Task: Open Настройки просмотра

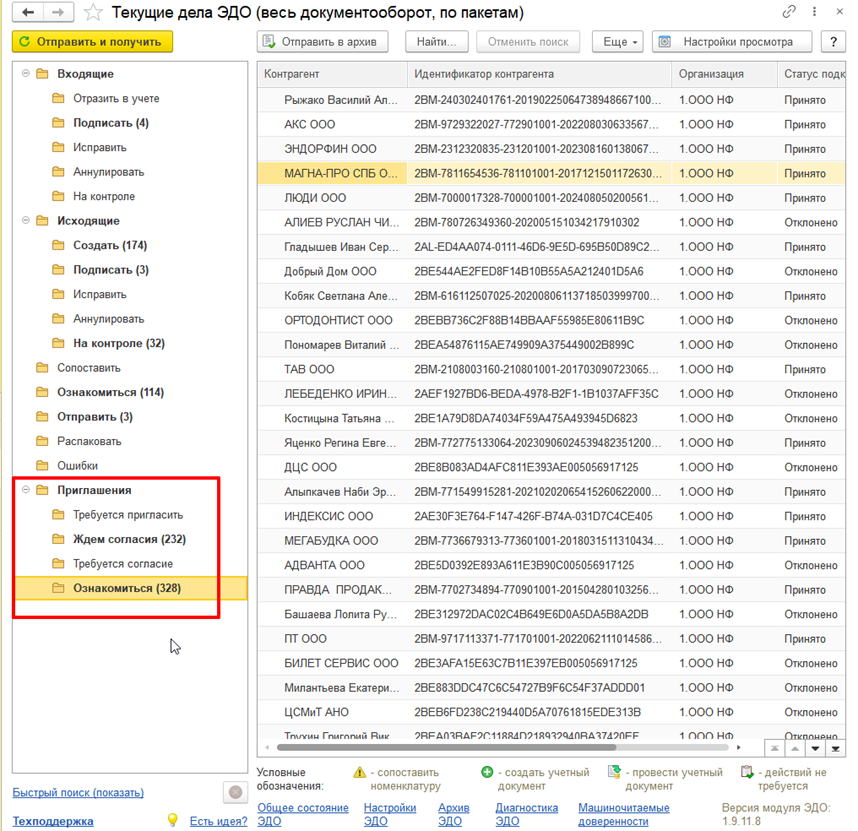Action: tap(732, 42)
